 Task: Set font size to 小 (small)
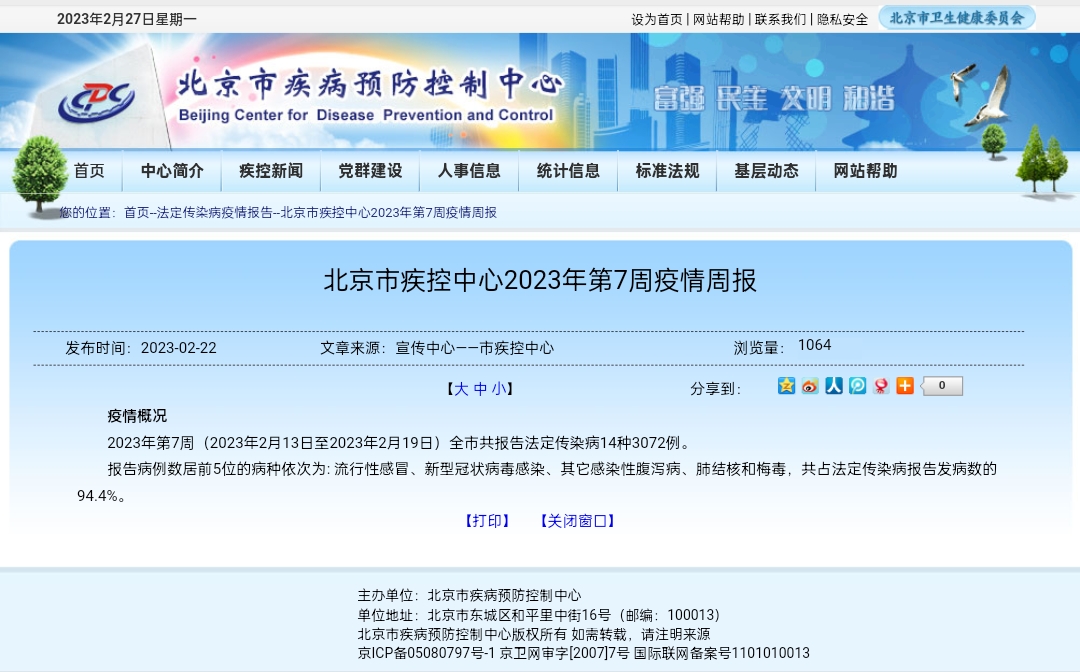[498, 389]
